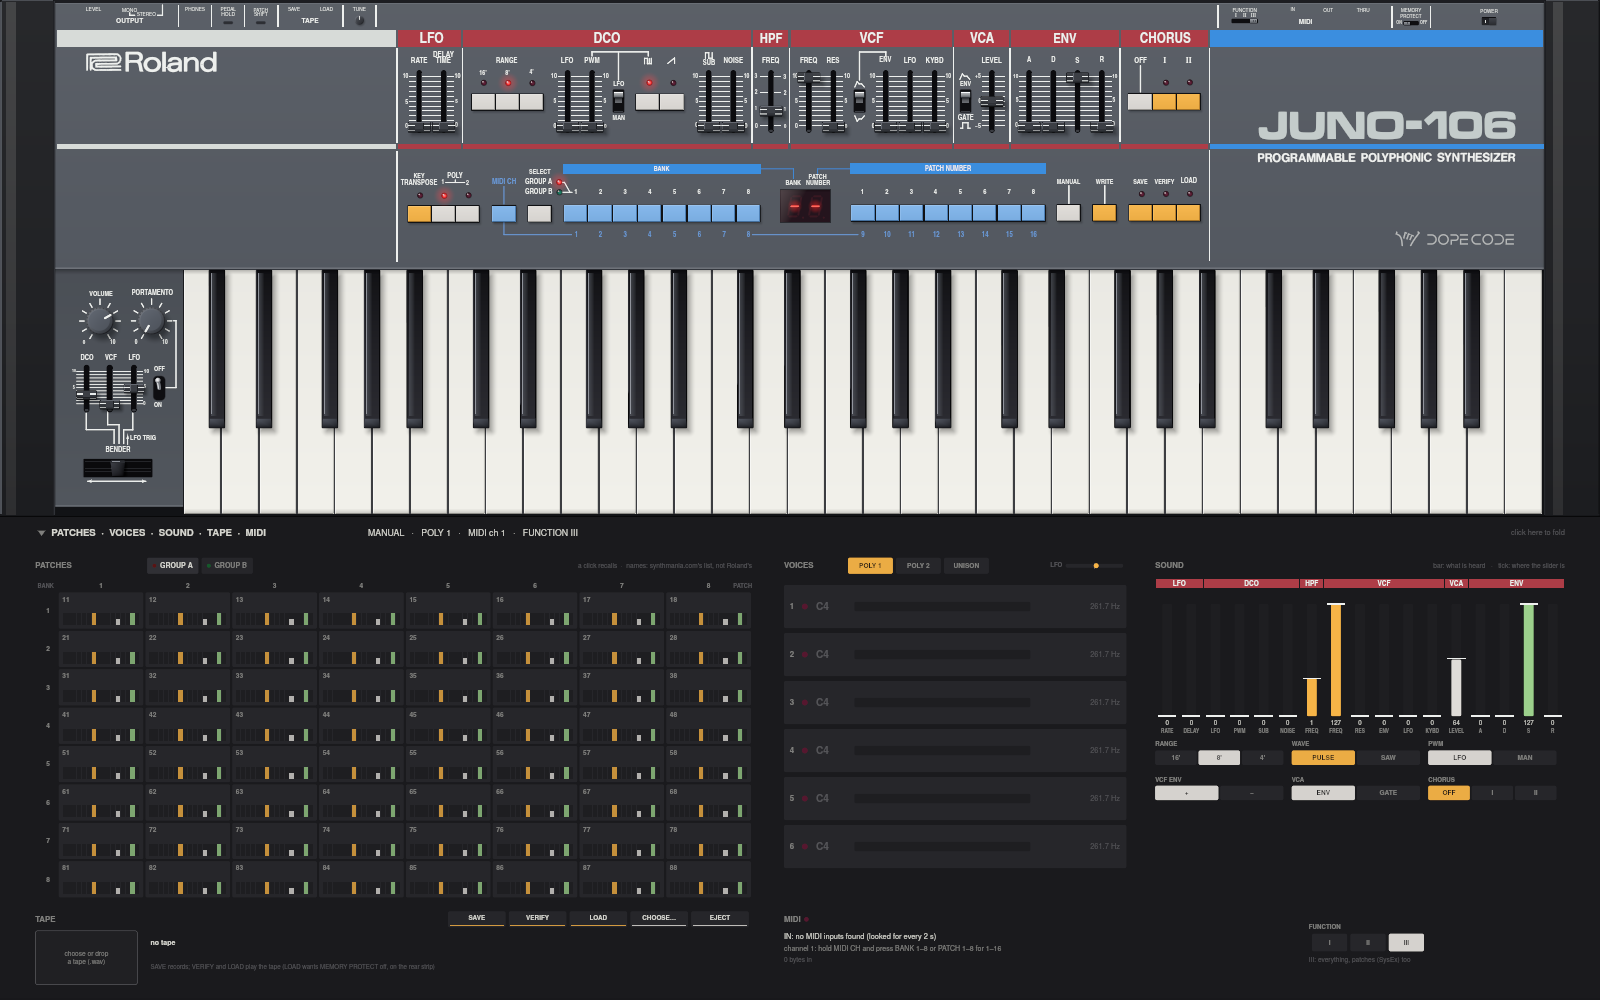This screenshot has height=1000, width=1600.
Task: Fold the panel via 'click here to fold'
Action: click(x=1537, y=533)
